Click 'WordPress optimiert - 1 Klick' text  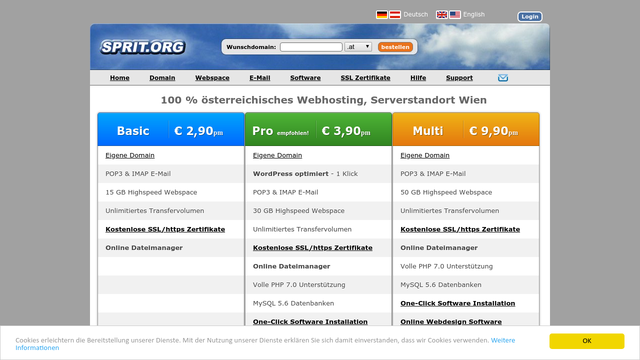click(x=305, y=174)
